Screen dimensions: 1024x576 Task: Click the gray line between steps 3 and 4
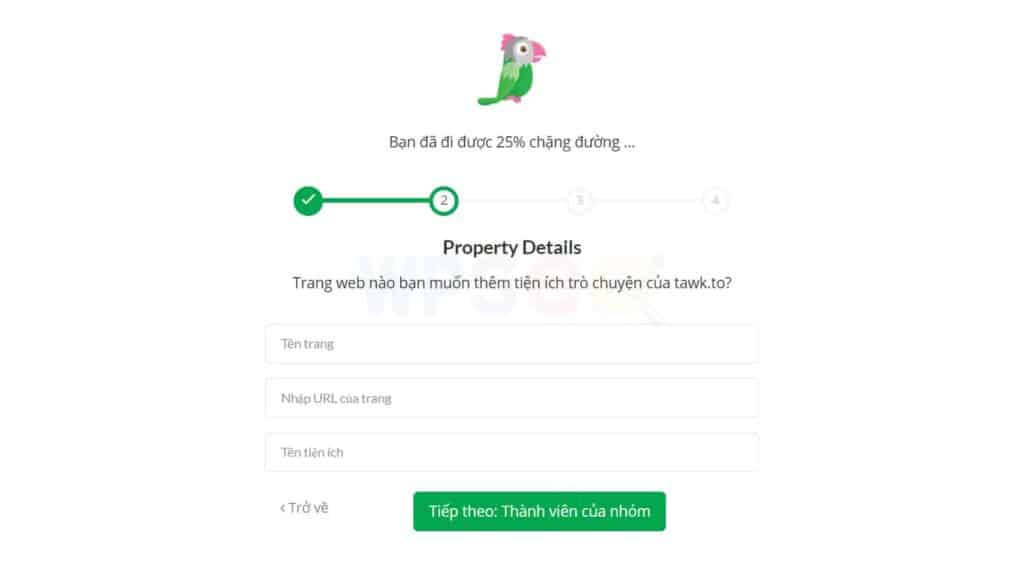click(x=648, y=200)
